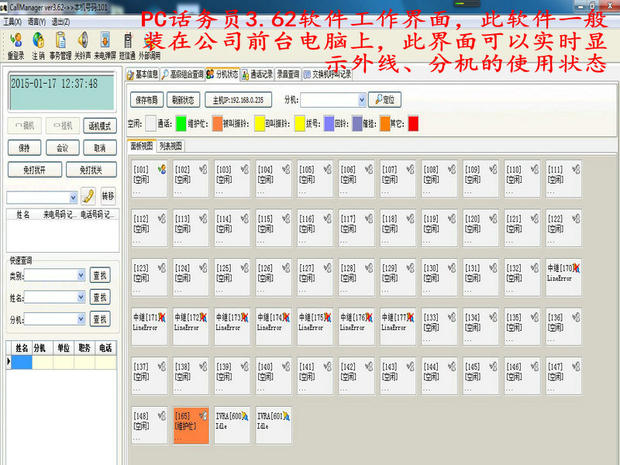Mute ringing with the 关铃声 speaker icon
The height and width of the screenshot is (465, 620).
pyautogui.click(x=83, y=45)
